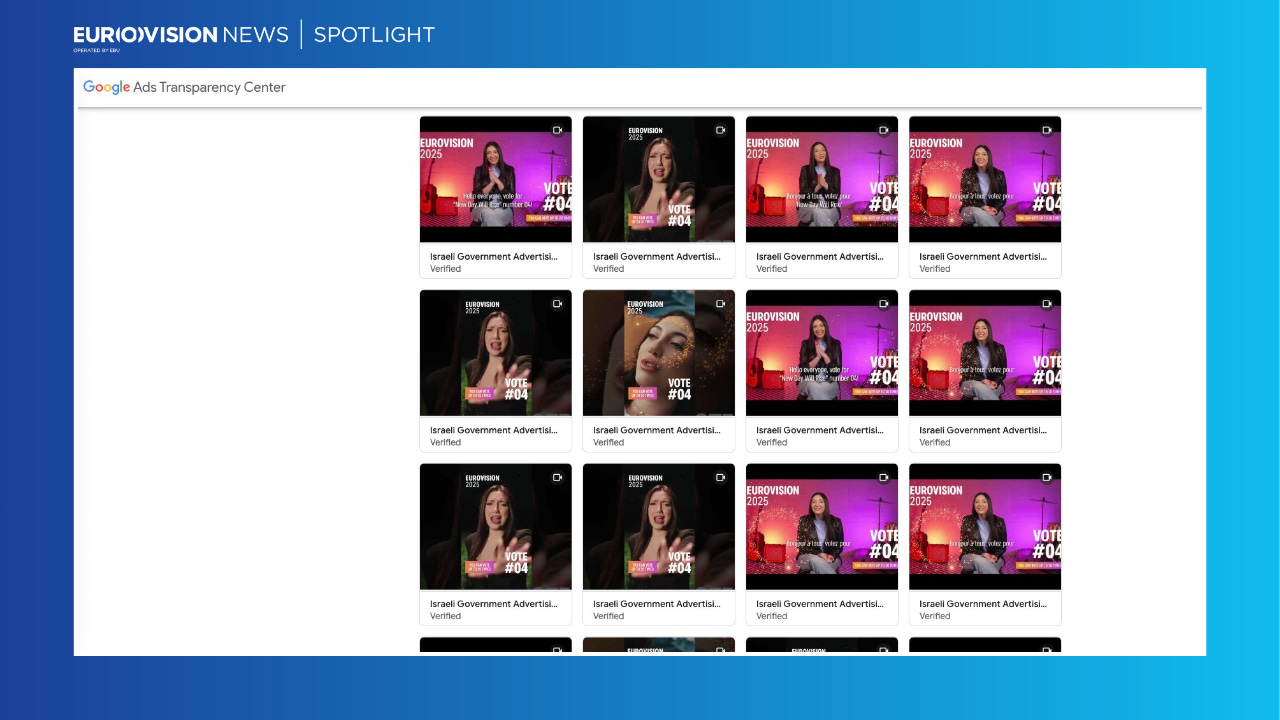The width and height of the screenshot is (1280, 720).
Task: Open the first row, fourth ad thumbnail with sparkles
Action: pos(985,179)
